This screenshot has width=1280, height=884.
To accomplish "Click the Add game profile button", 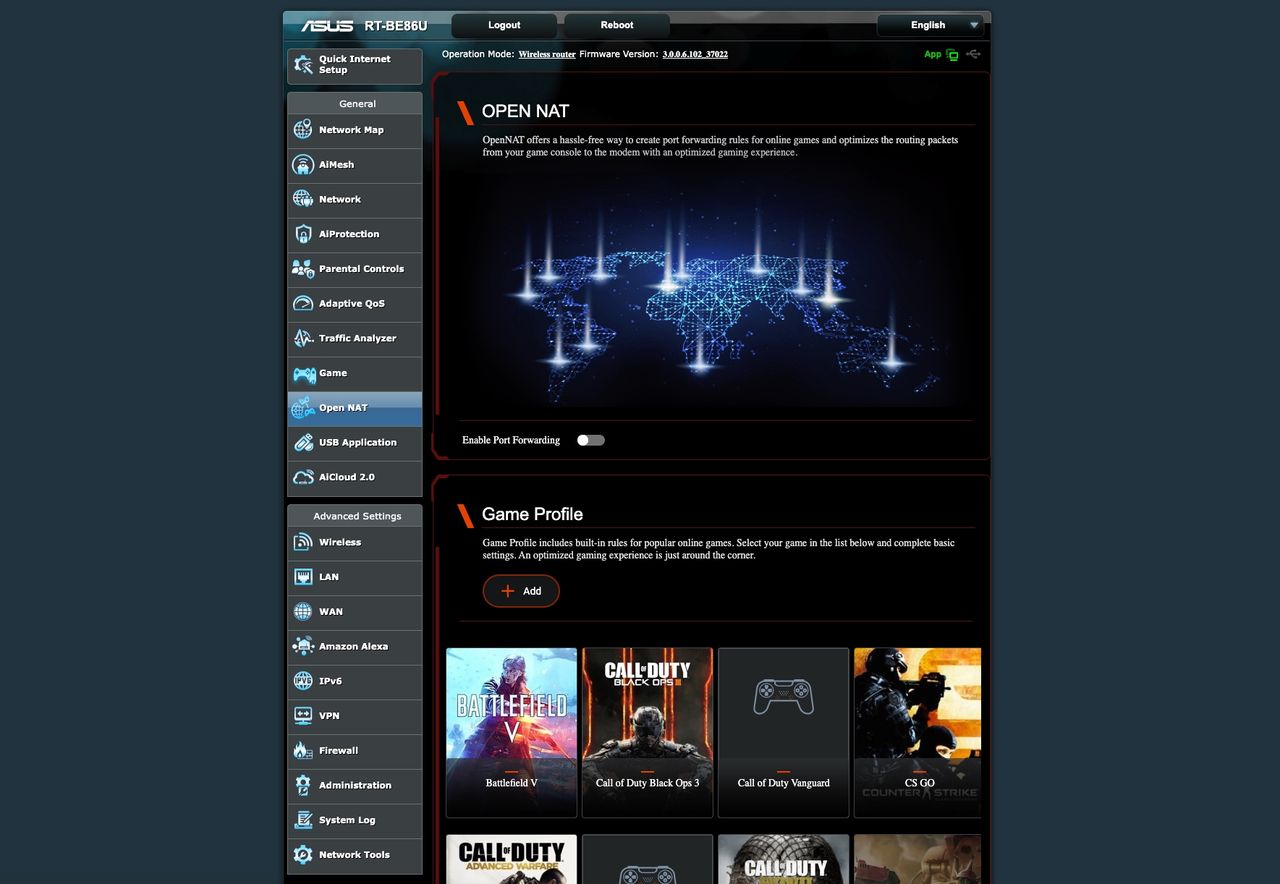I will tap(521, 591).
